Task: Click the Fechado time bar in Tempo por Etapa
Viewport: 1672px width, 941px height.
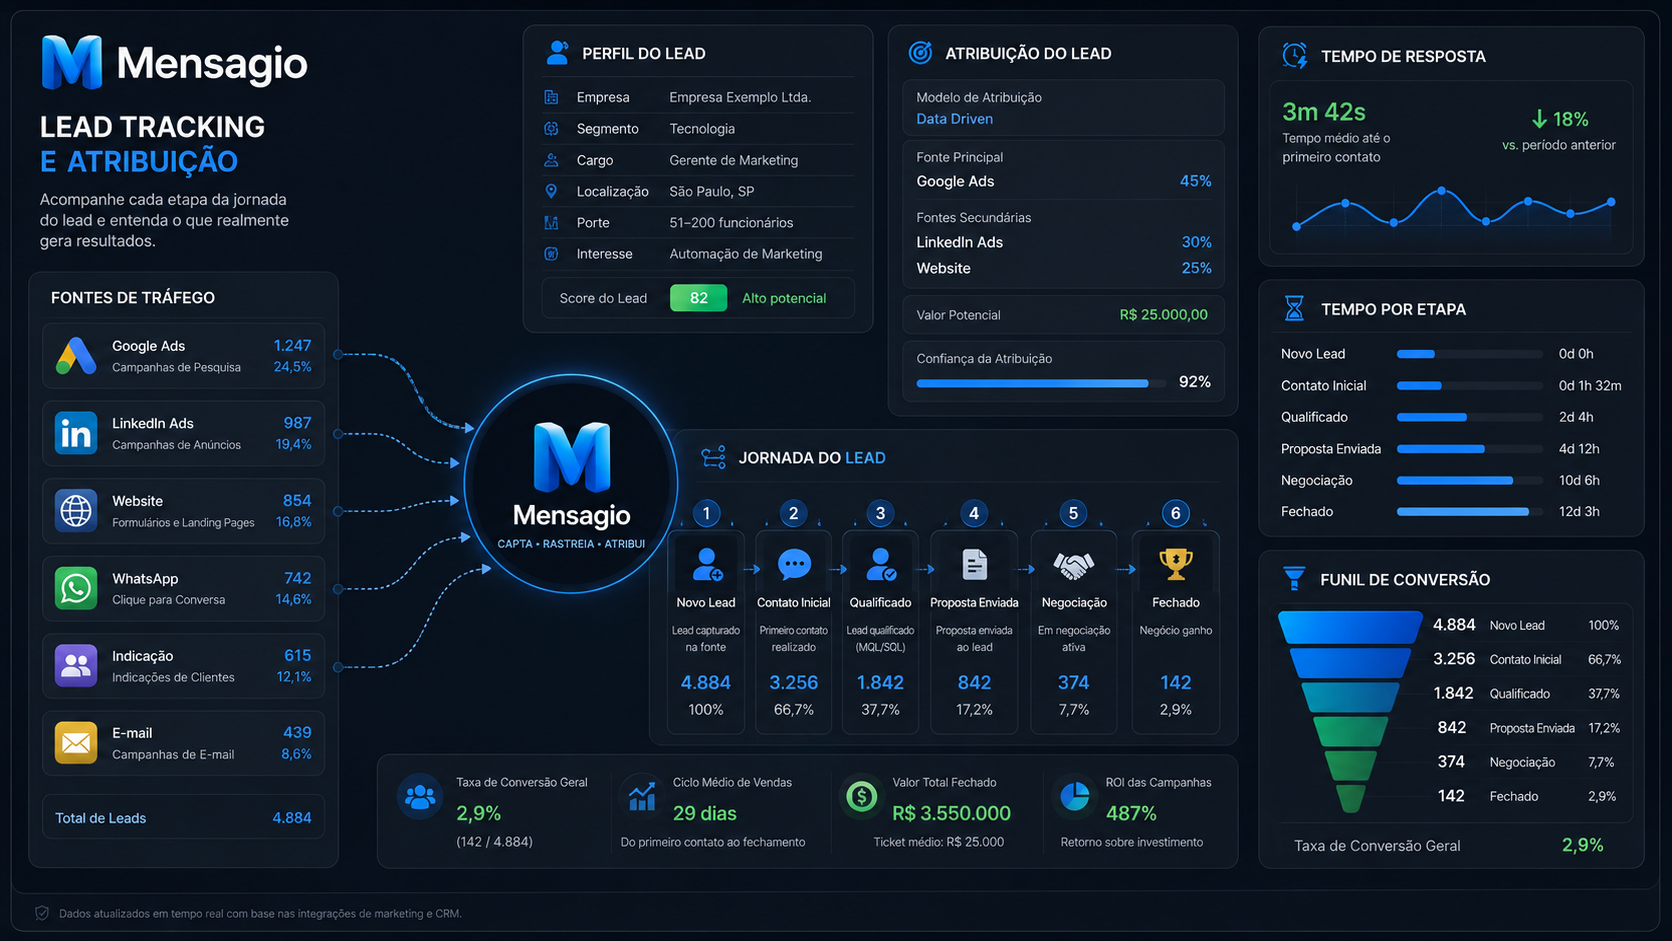Action: (x=1469, y=512)
